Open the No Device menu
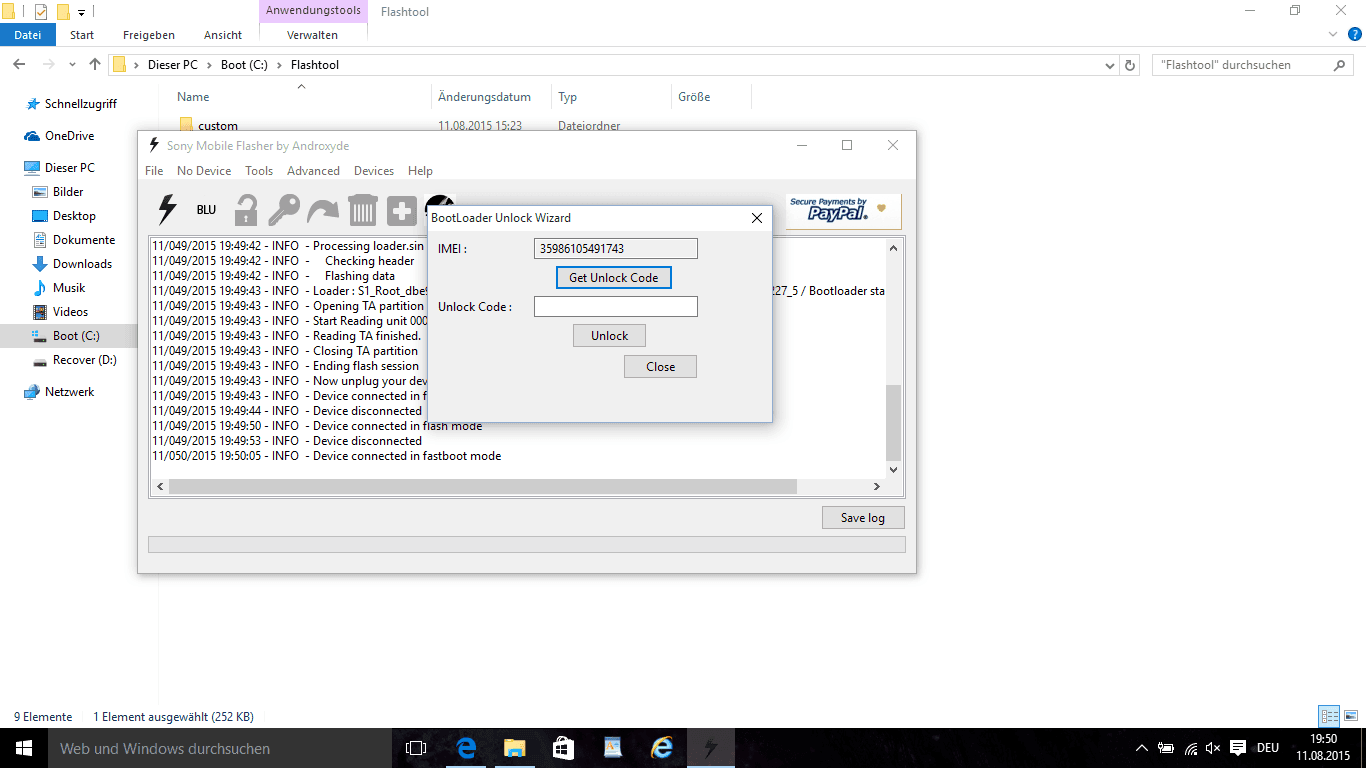Screen dimensions: 1366x768 tap(204, 171)
